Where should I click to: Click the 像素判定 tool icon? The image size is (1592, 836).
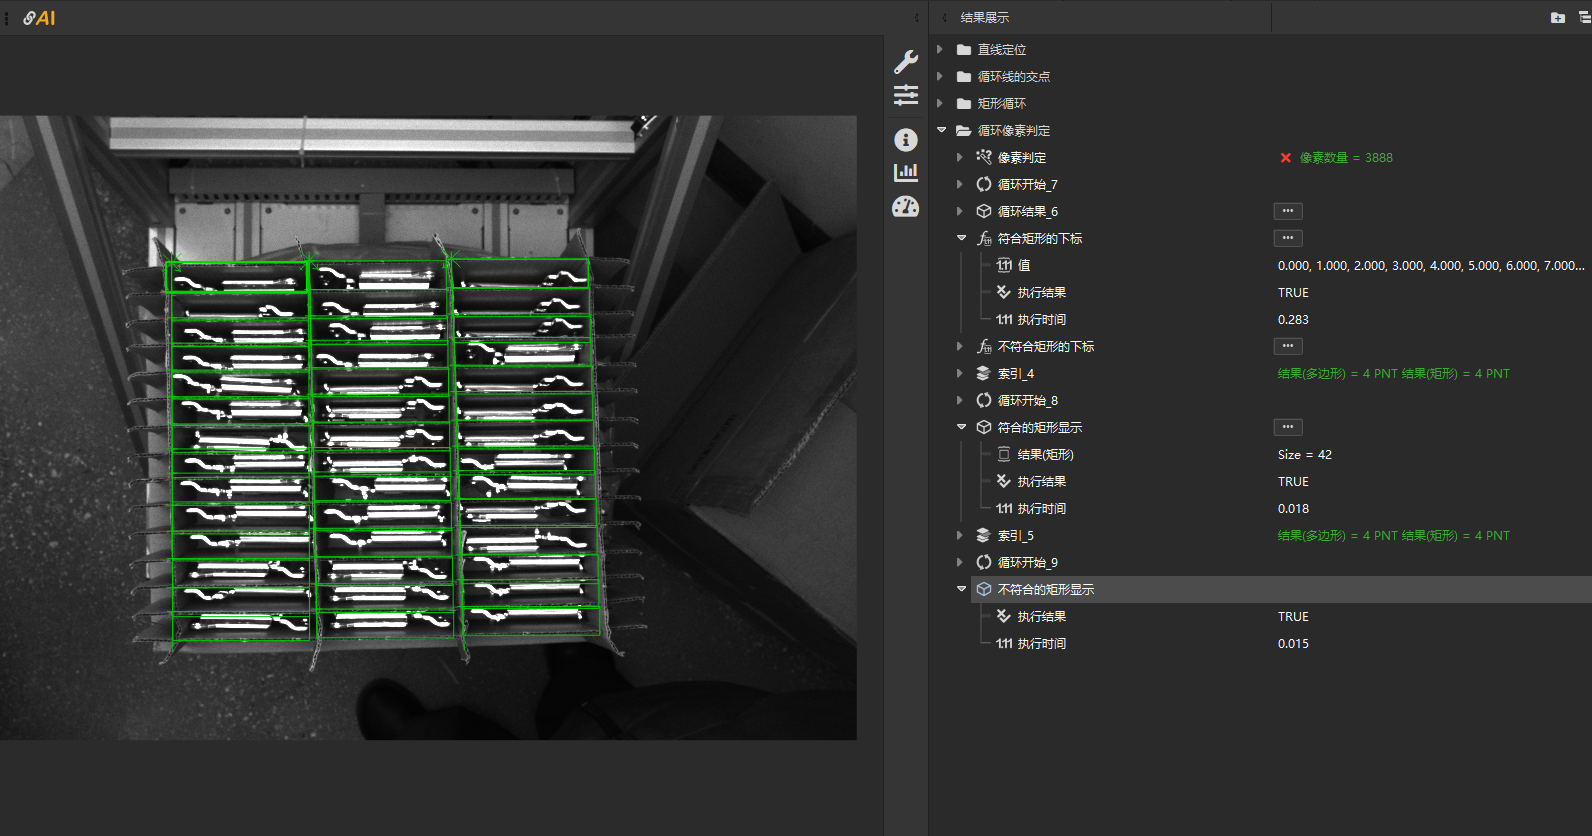(x=984, y=158)
